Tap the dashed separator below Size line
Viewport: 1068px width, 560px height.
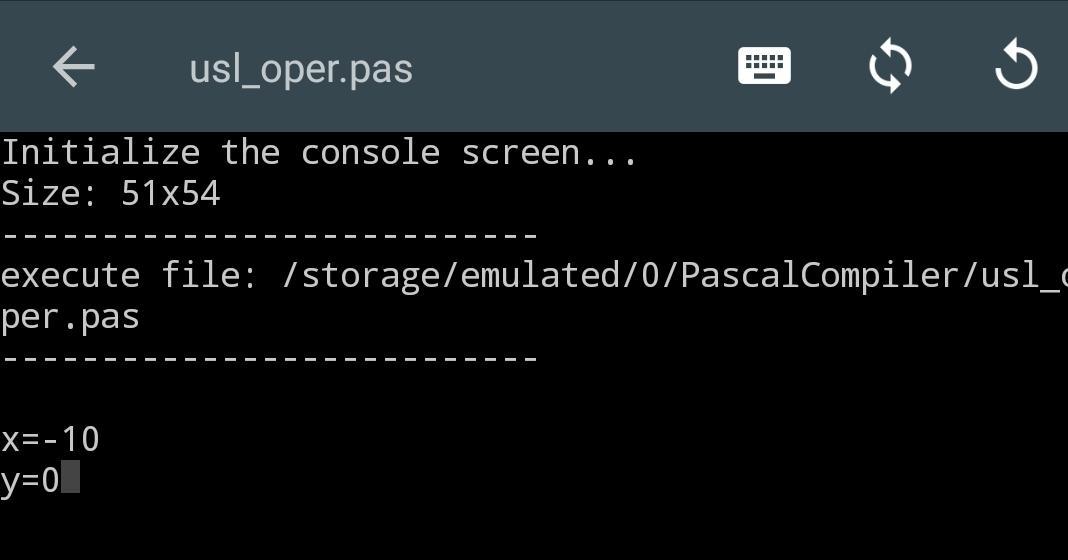(269, 236)
